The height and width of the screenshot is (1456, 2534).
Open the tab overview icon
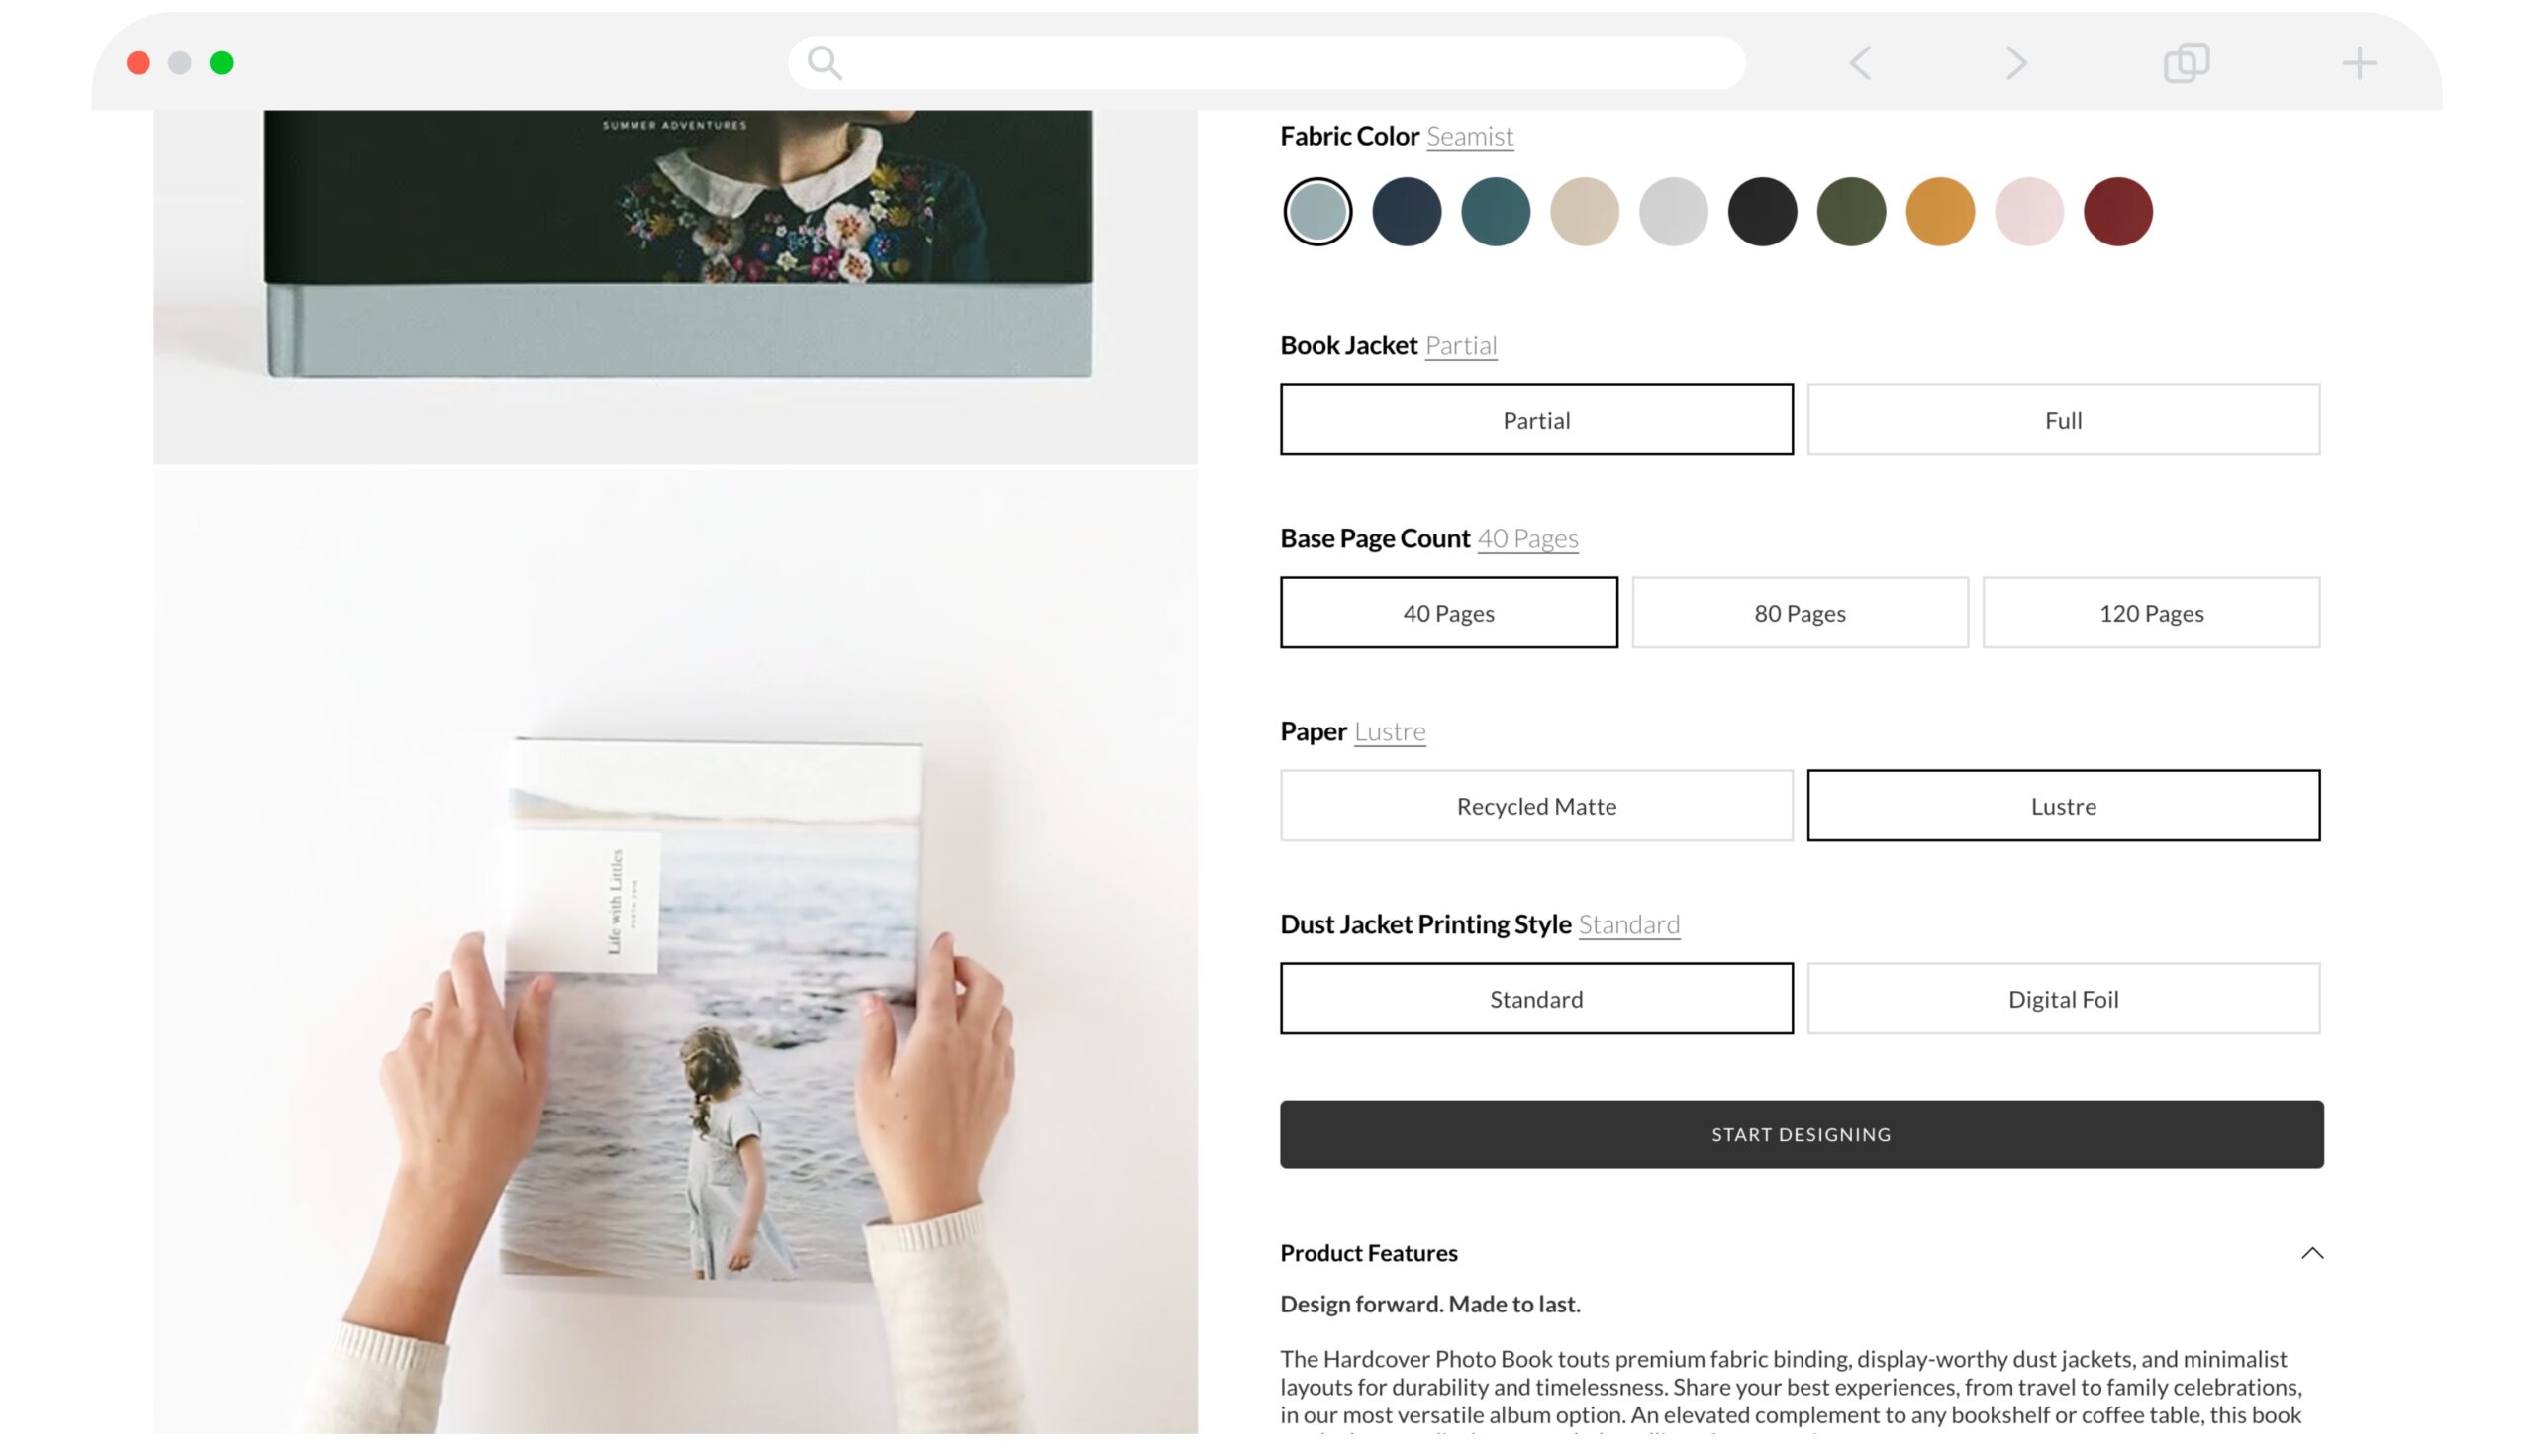point(2186,63)
